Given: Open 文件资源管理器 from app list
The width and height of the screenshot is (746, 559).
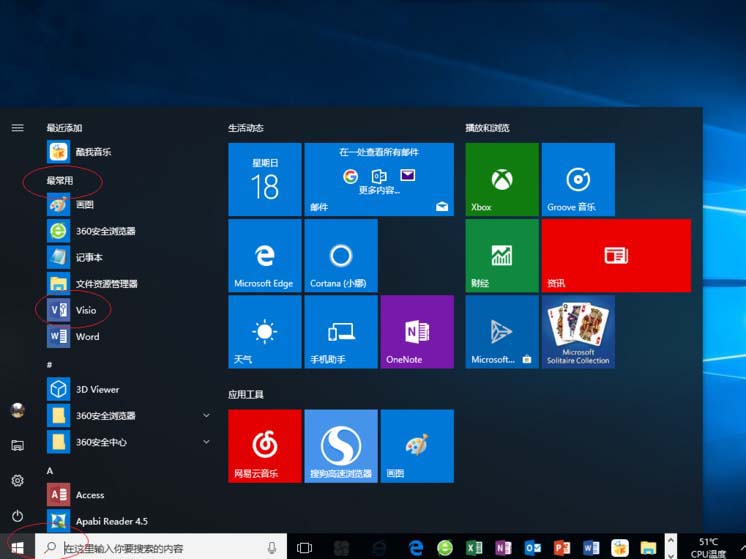Looking at the screenshot, I should point(128,284).
